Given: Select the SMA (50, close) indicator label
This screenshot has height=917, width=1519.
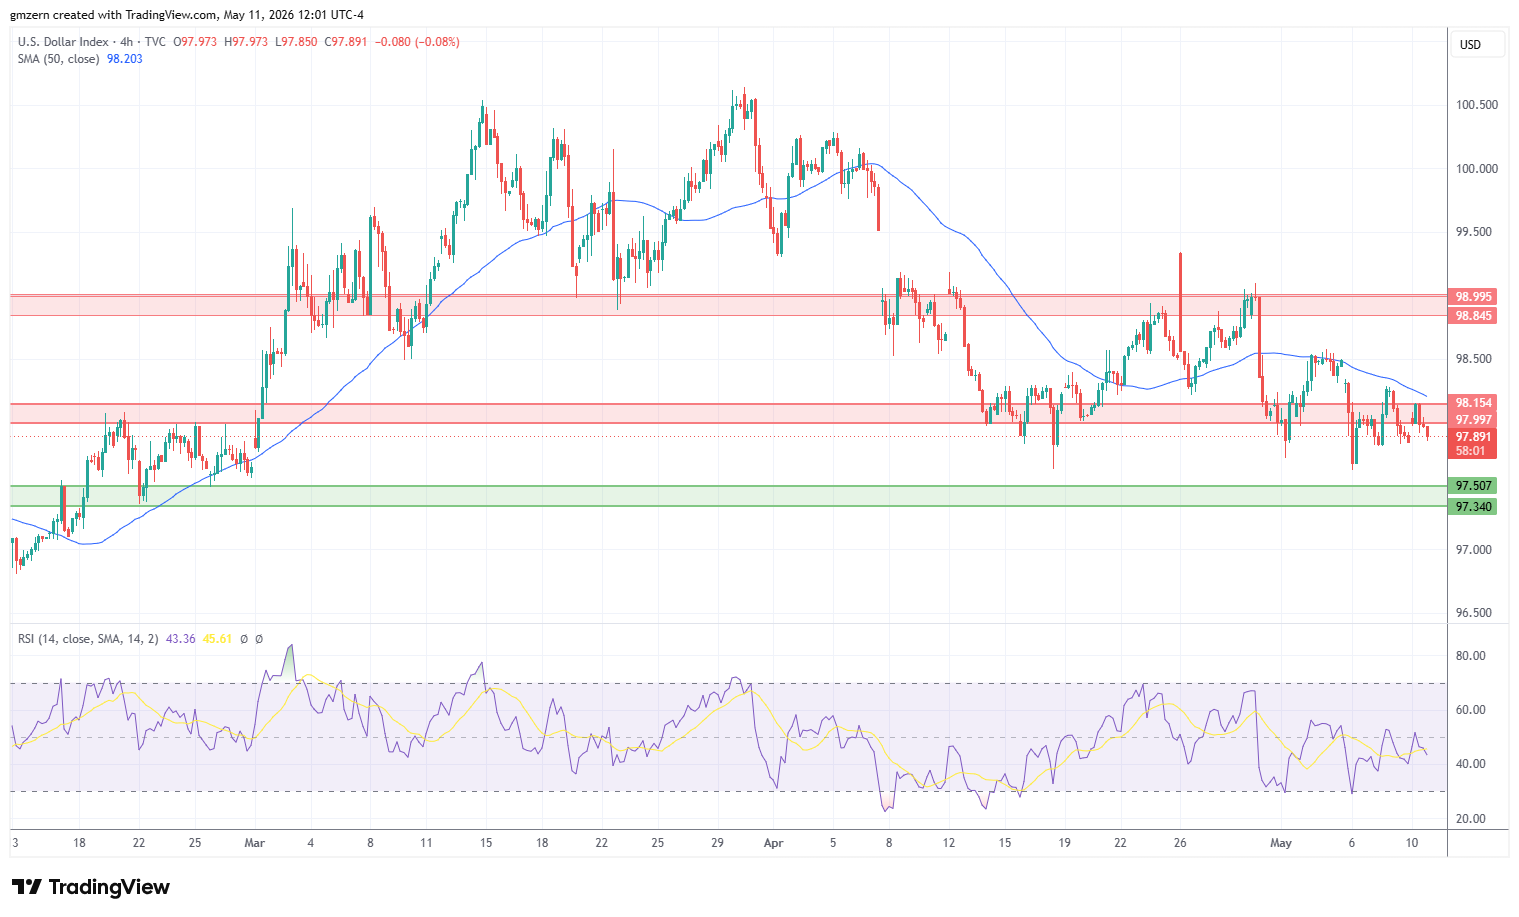Looking at the screenshot, I should (x=58, y=59).
